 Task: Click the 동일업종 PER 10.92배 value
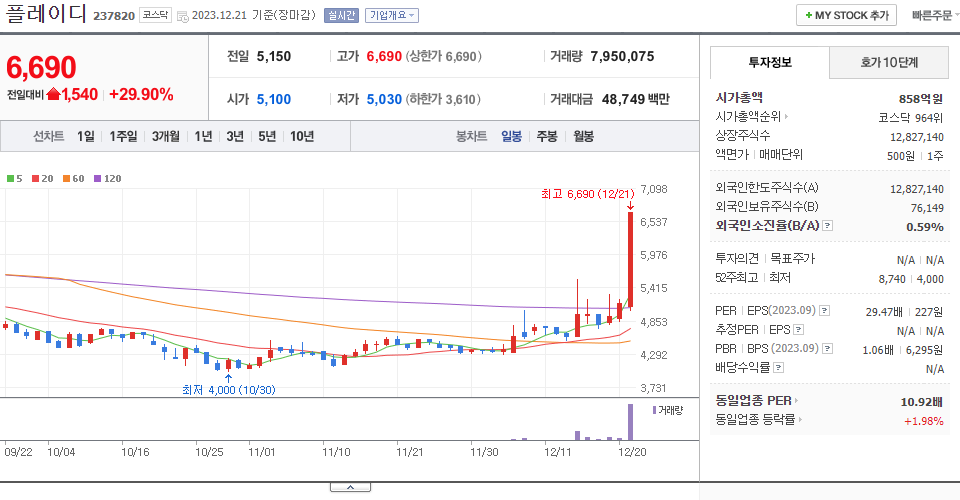pos(921,402)
